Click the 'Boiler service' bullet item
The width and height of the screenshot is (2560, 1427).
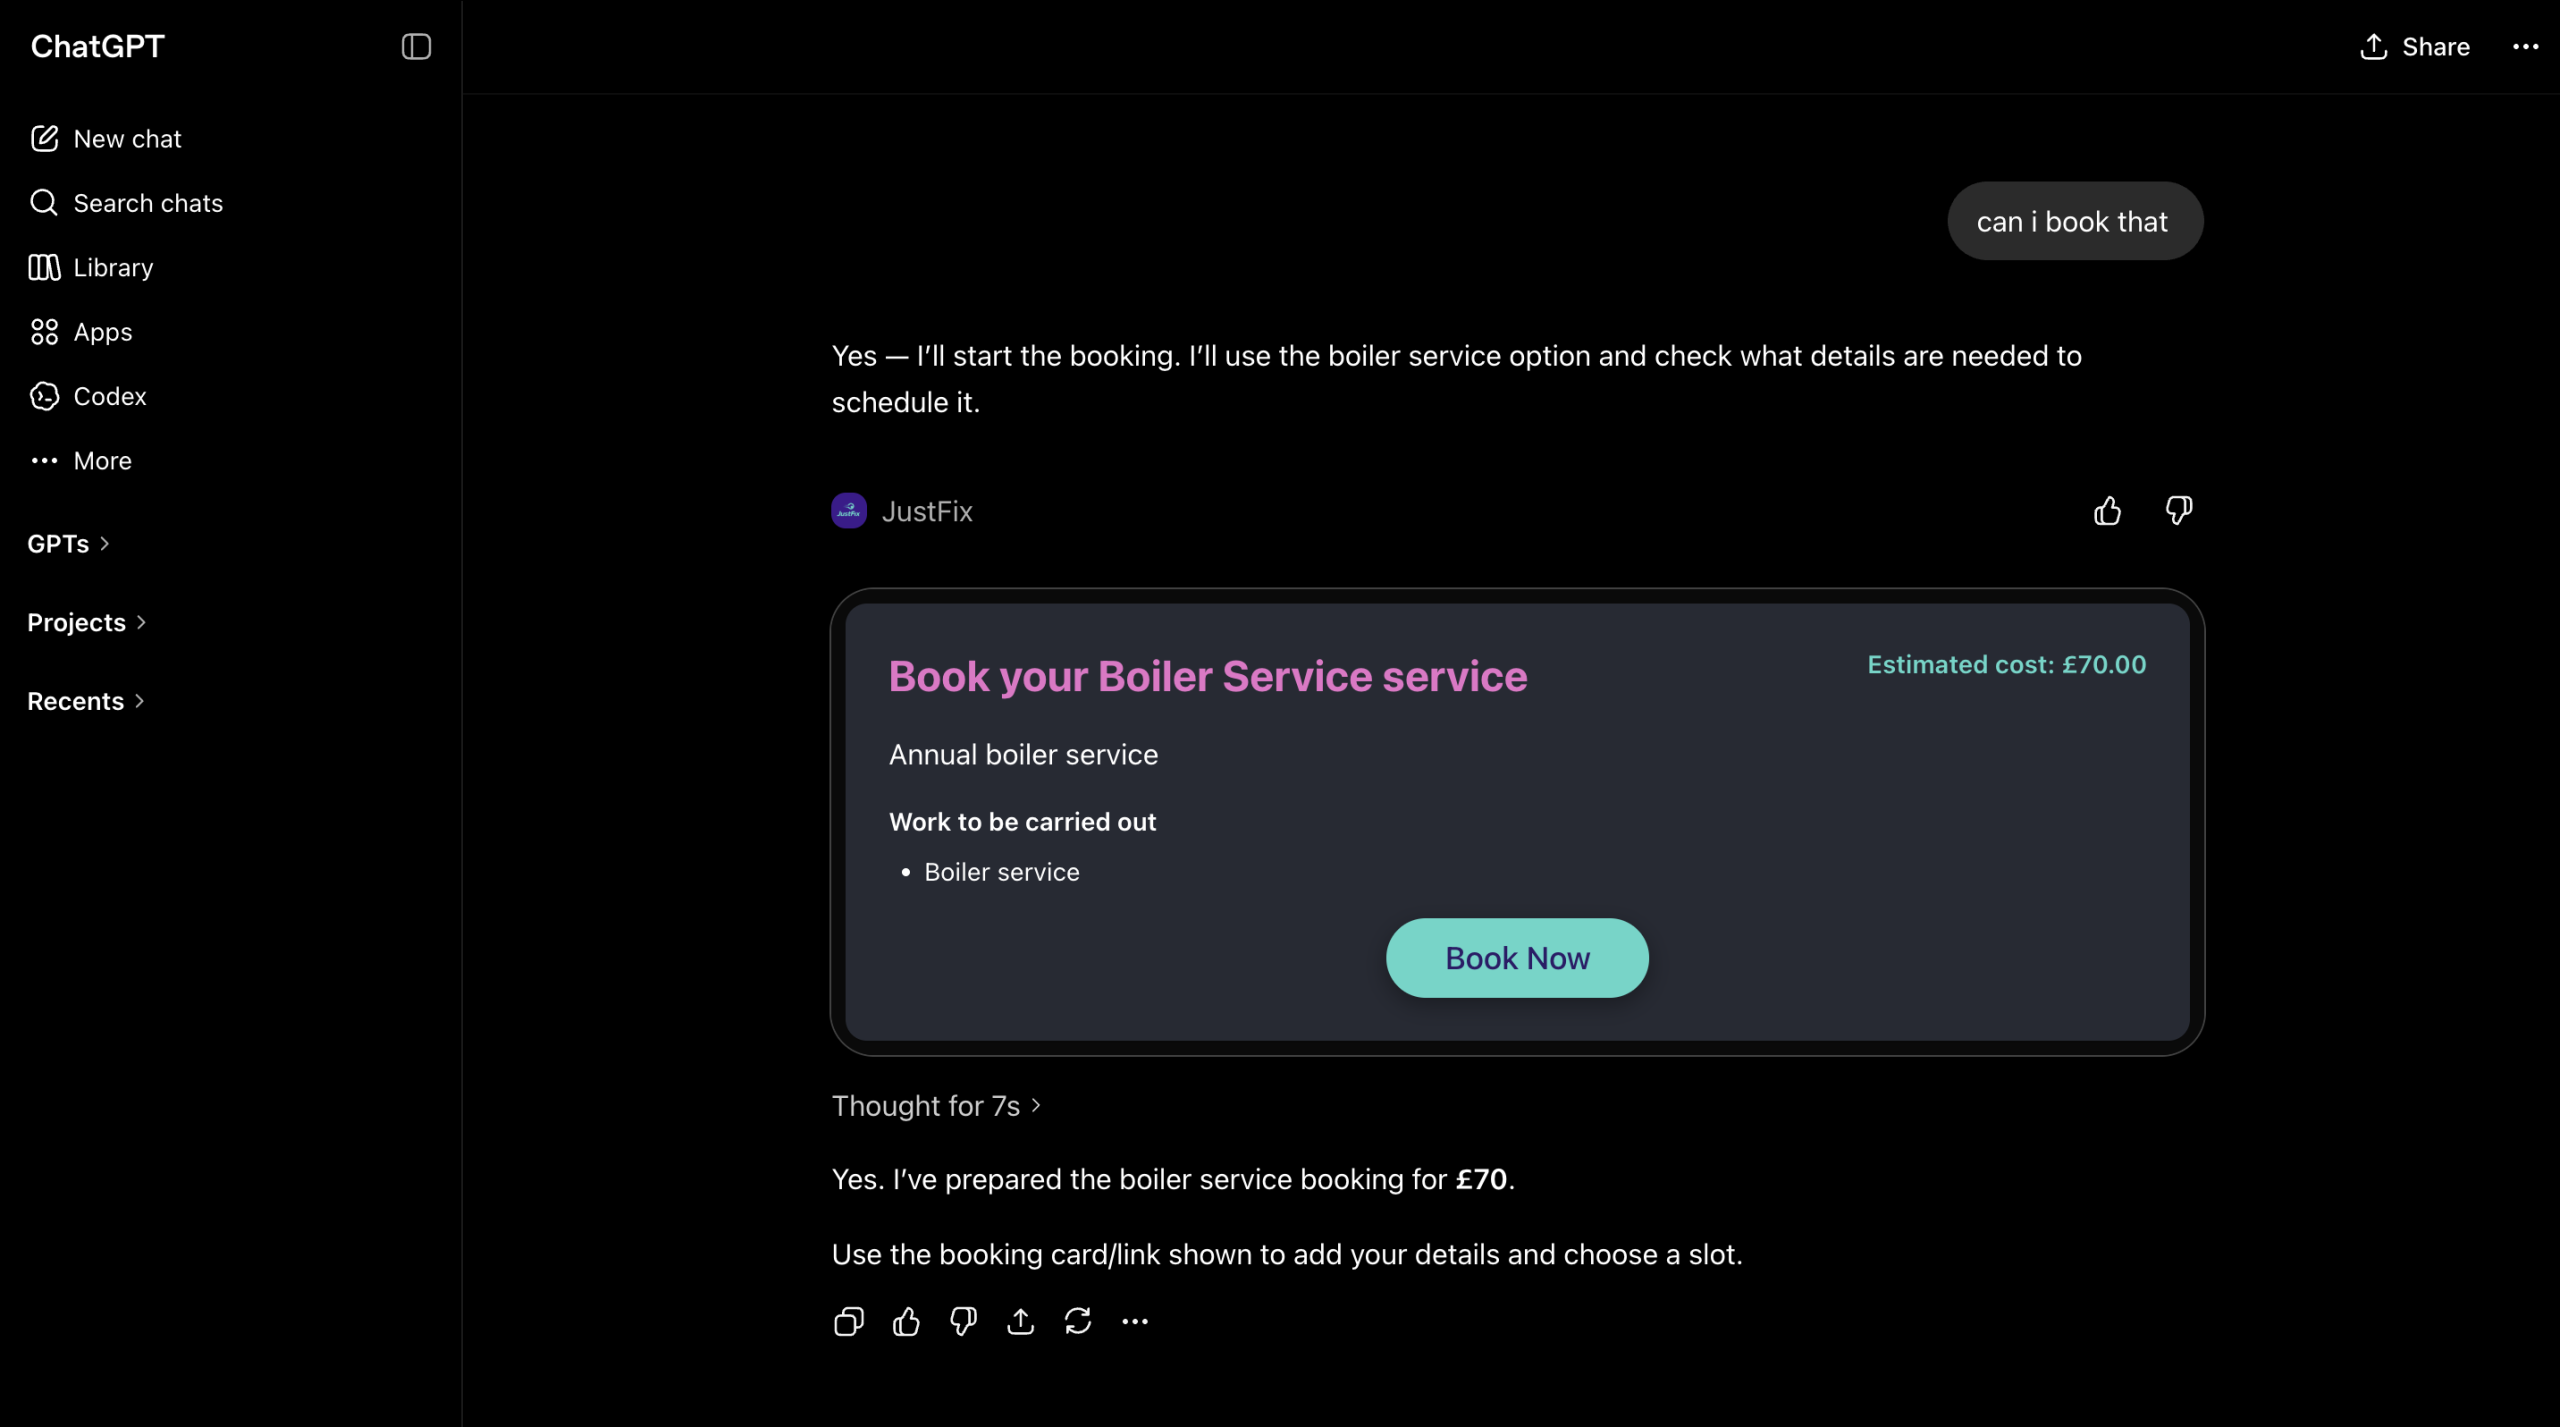(x=1002, y=872)
